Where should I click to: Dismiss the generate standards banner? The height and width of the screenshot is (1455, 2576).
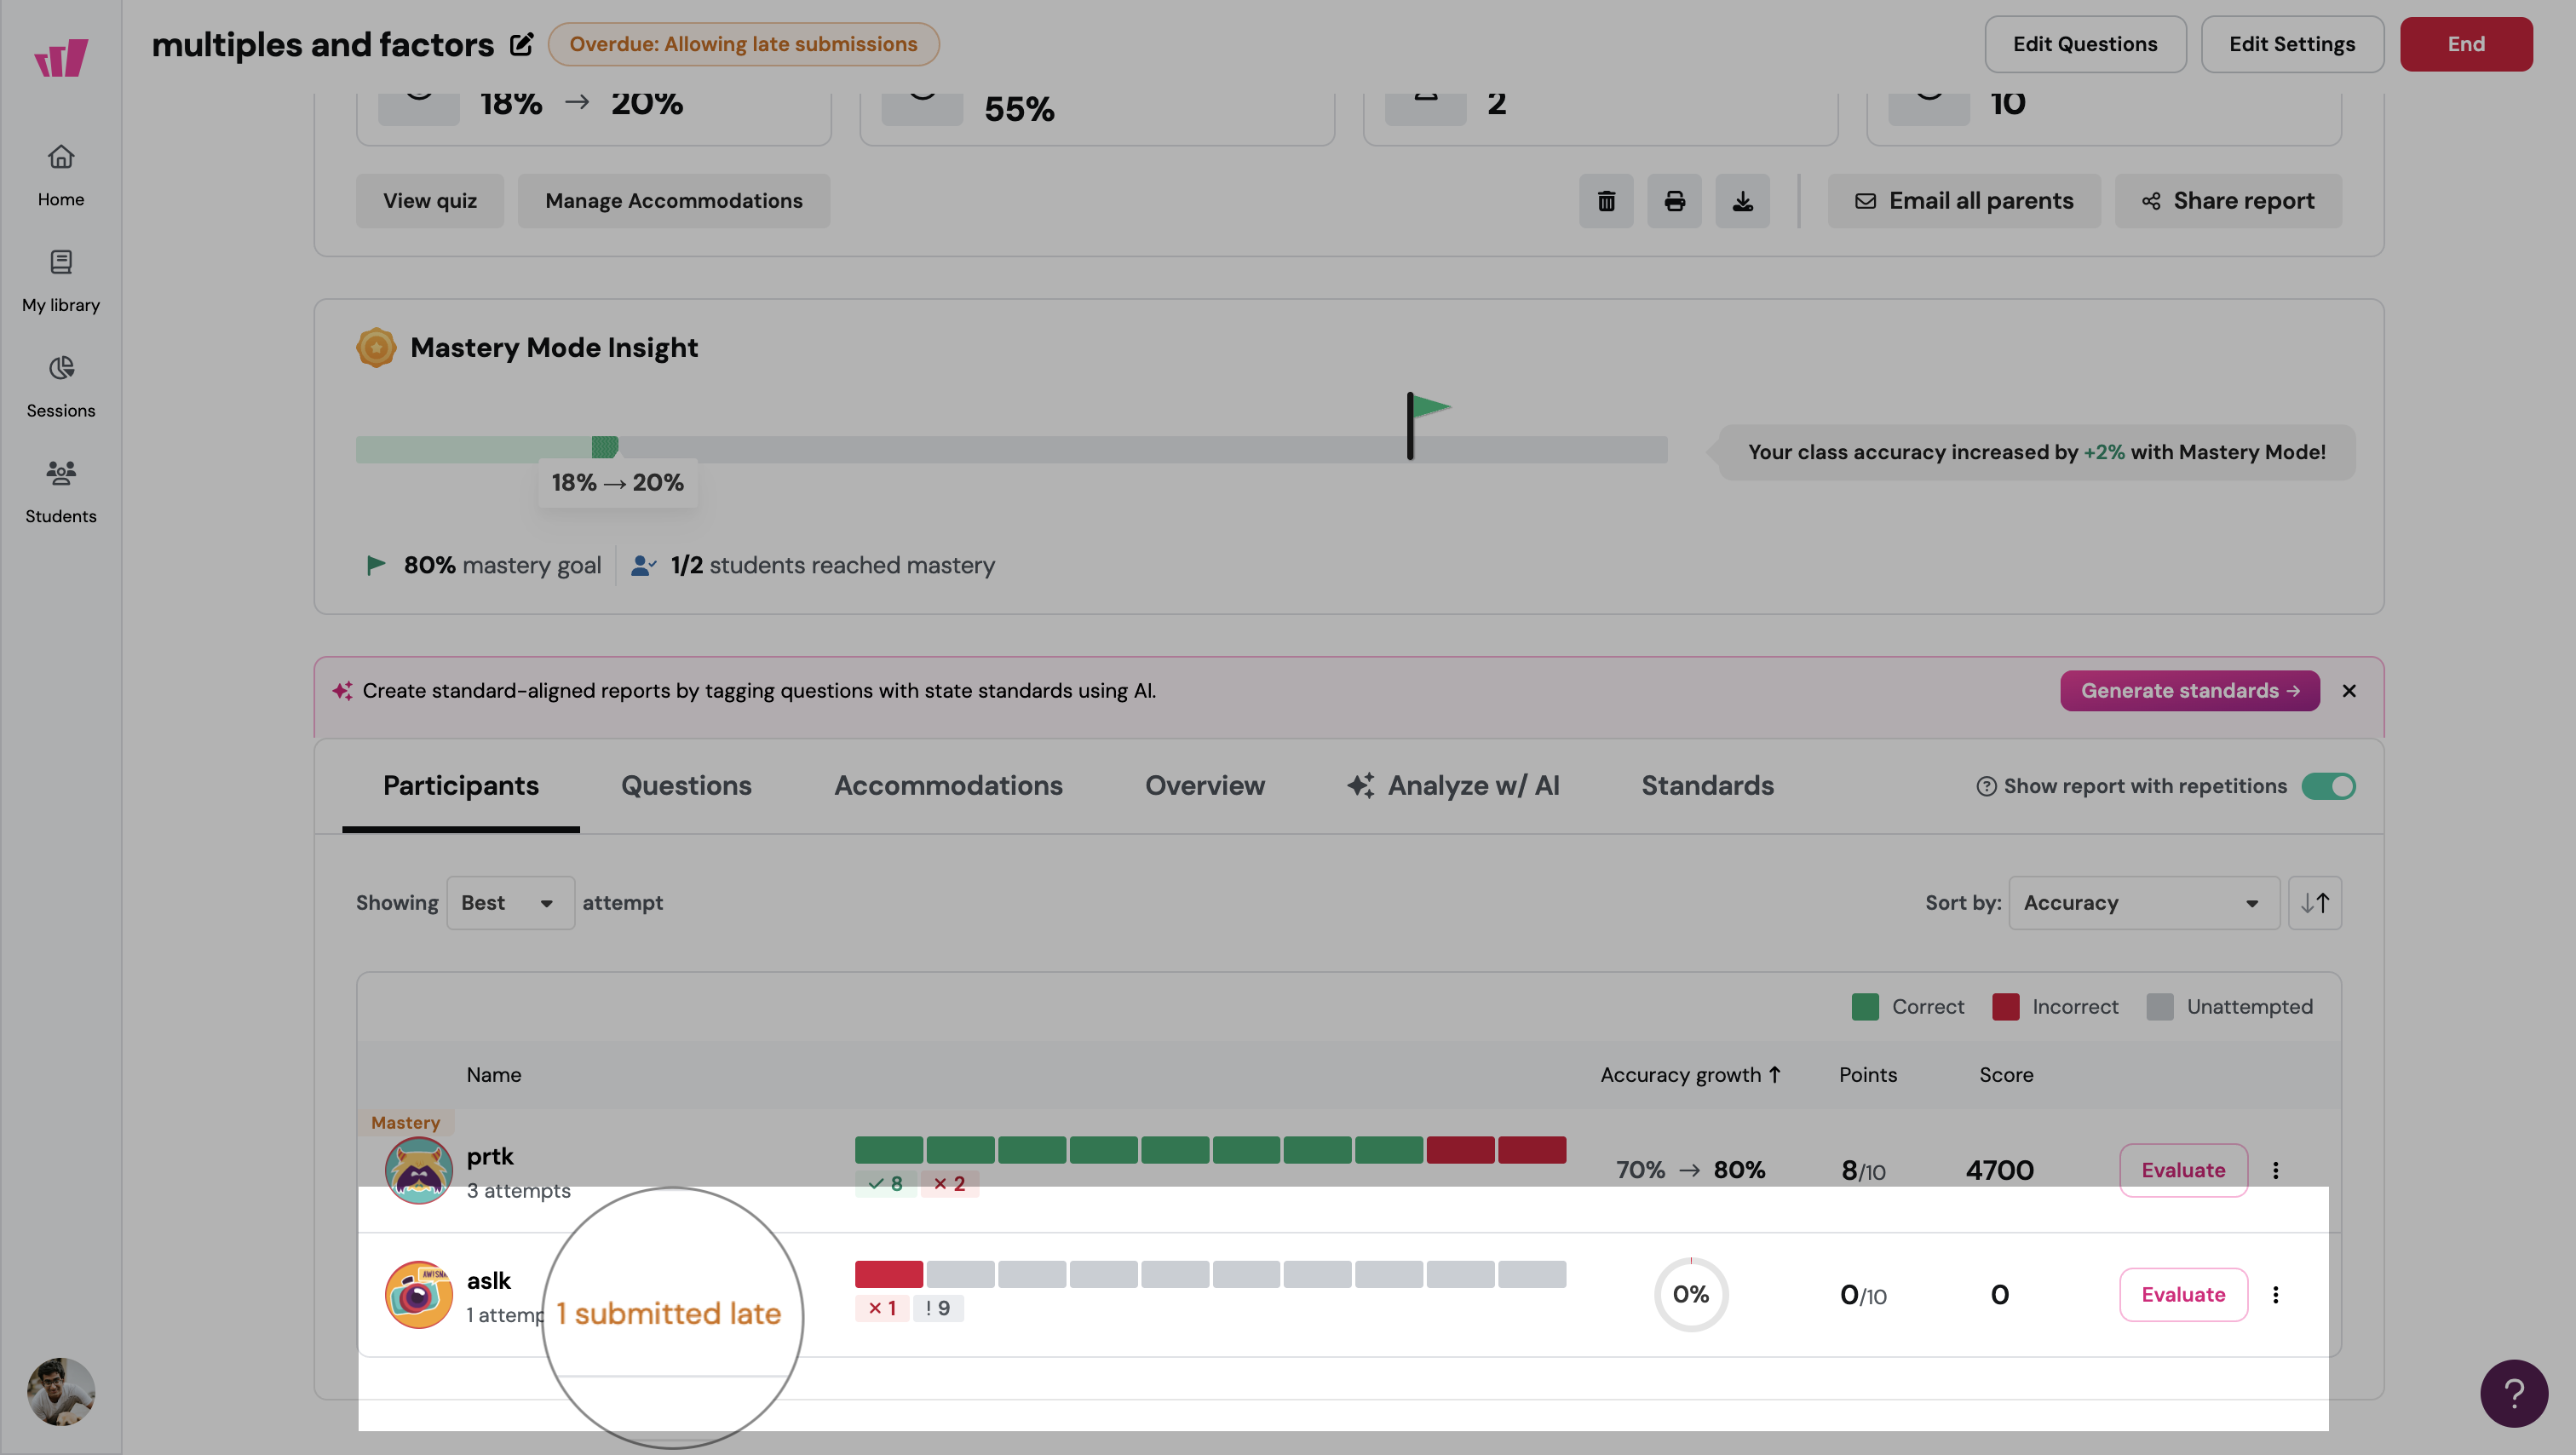pos(2349,691)
